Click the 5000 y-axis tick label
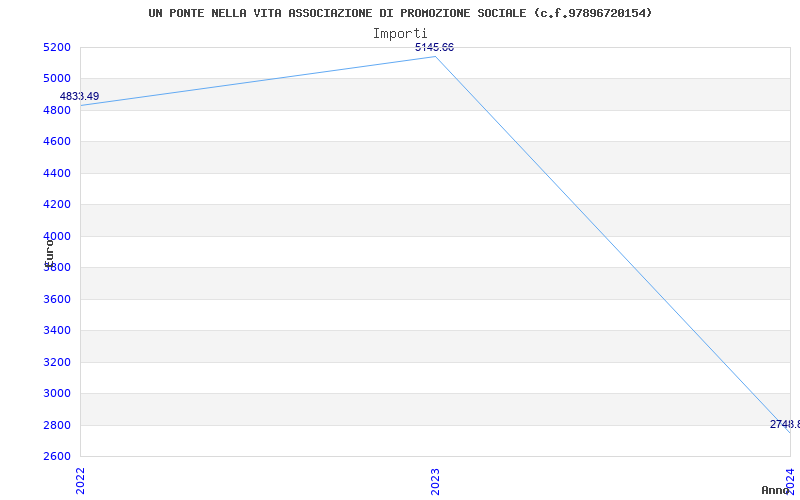800x500 pixels. pyautogui.click(x=57, y=79)
